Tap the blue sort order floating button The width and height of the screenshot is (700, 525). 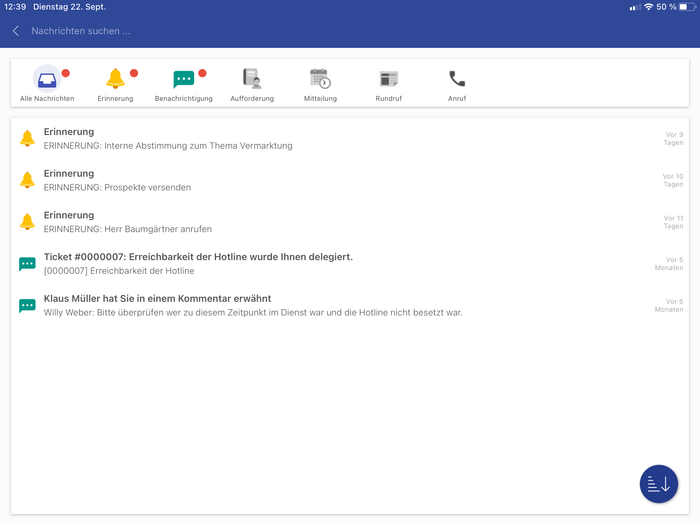(x=658, y=484)
